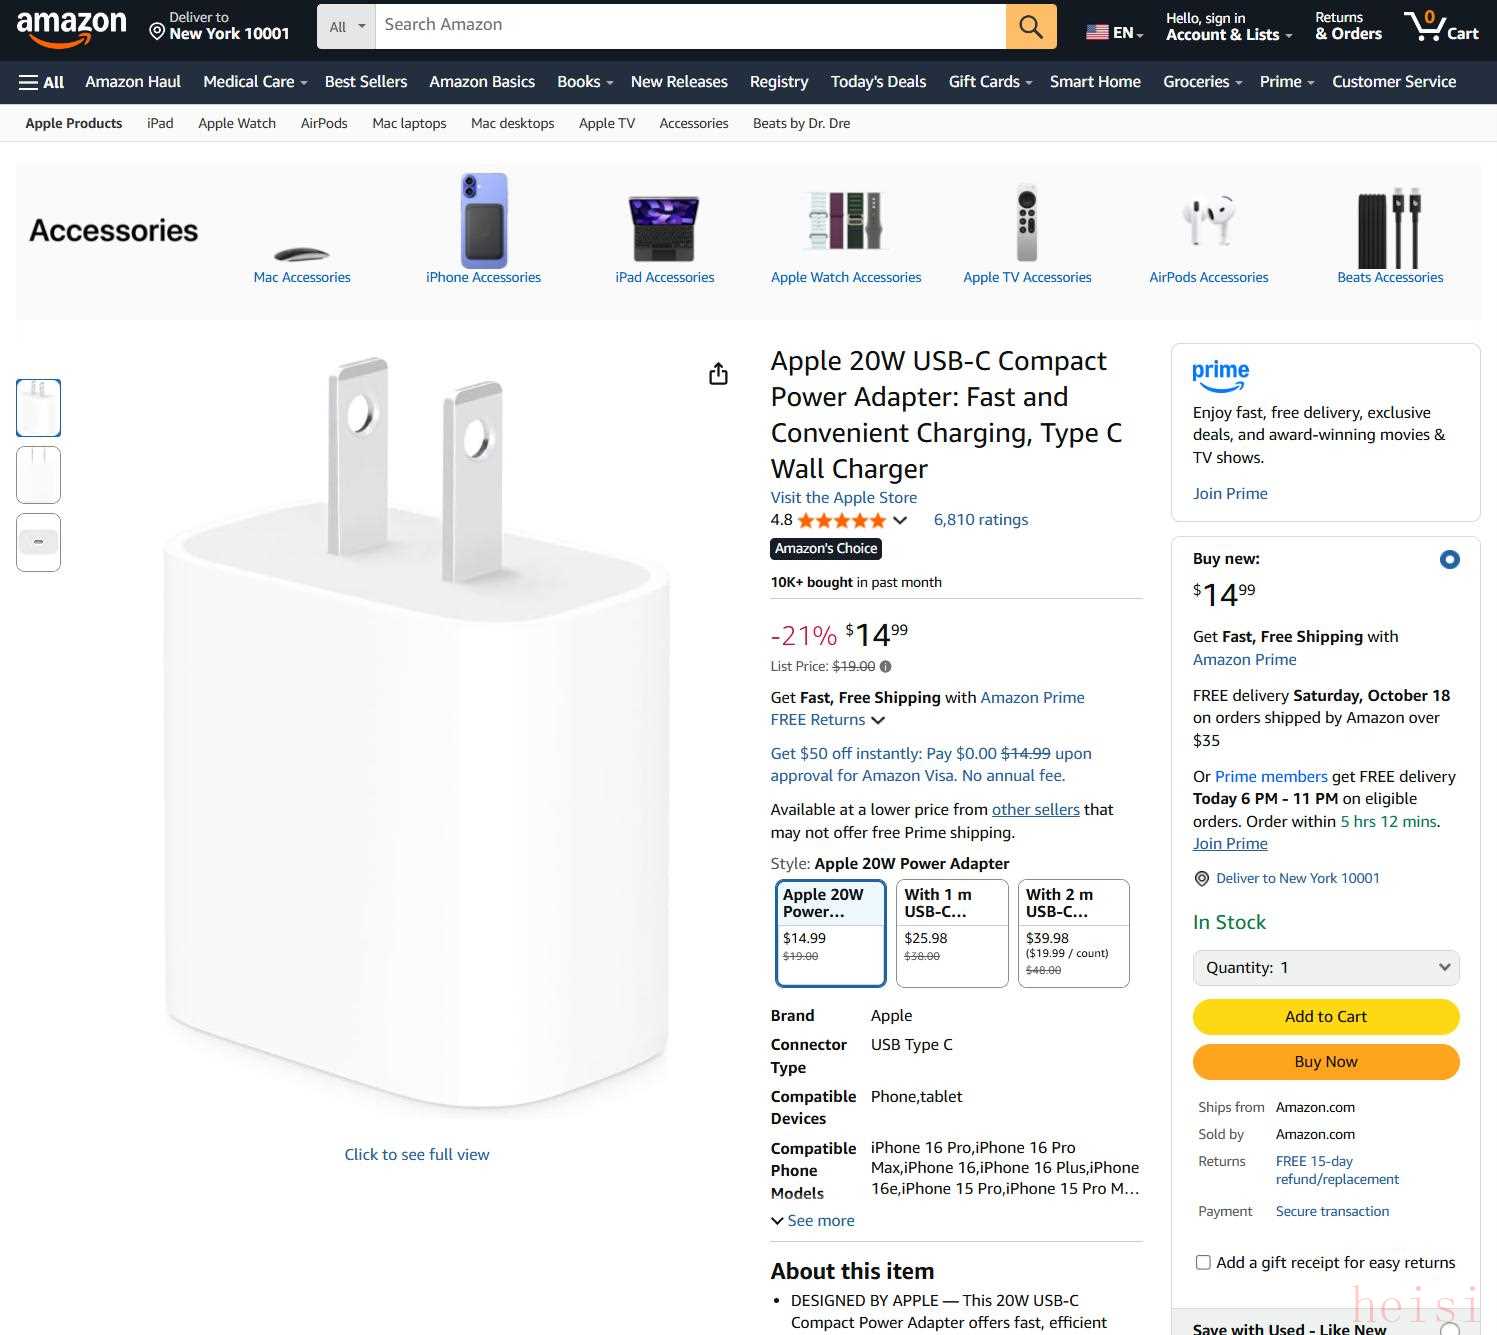Click the share icon beside product image
The width and height of the screenshot is (1497, 1335).
click(x=718, y=374)
